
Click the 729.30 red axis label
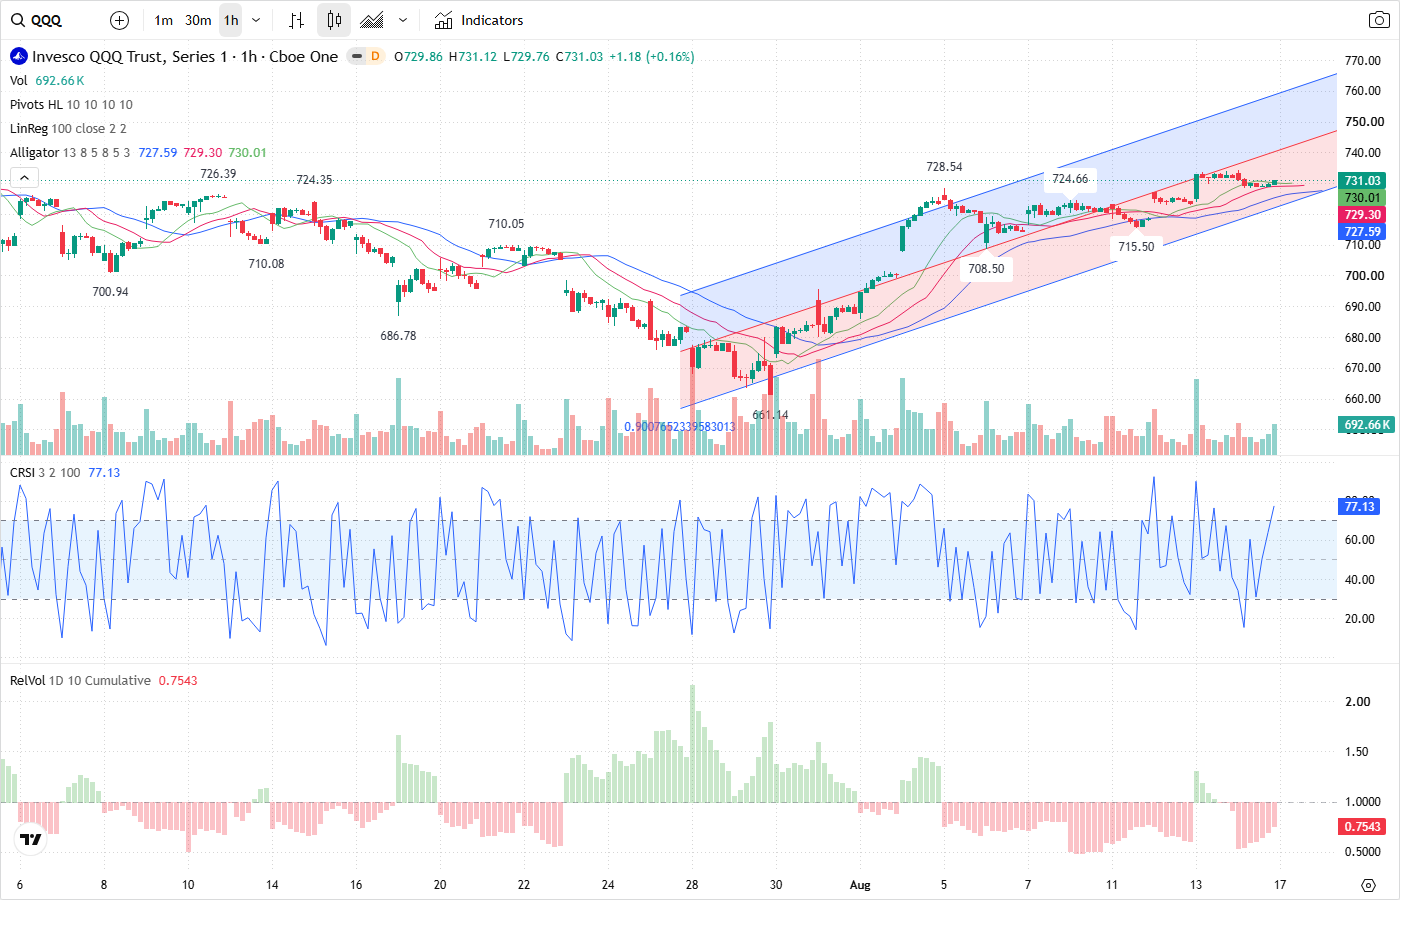tap(1362, 215)
